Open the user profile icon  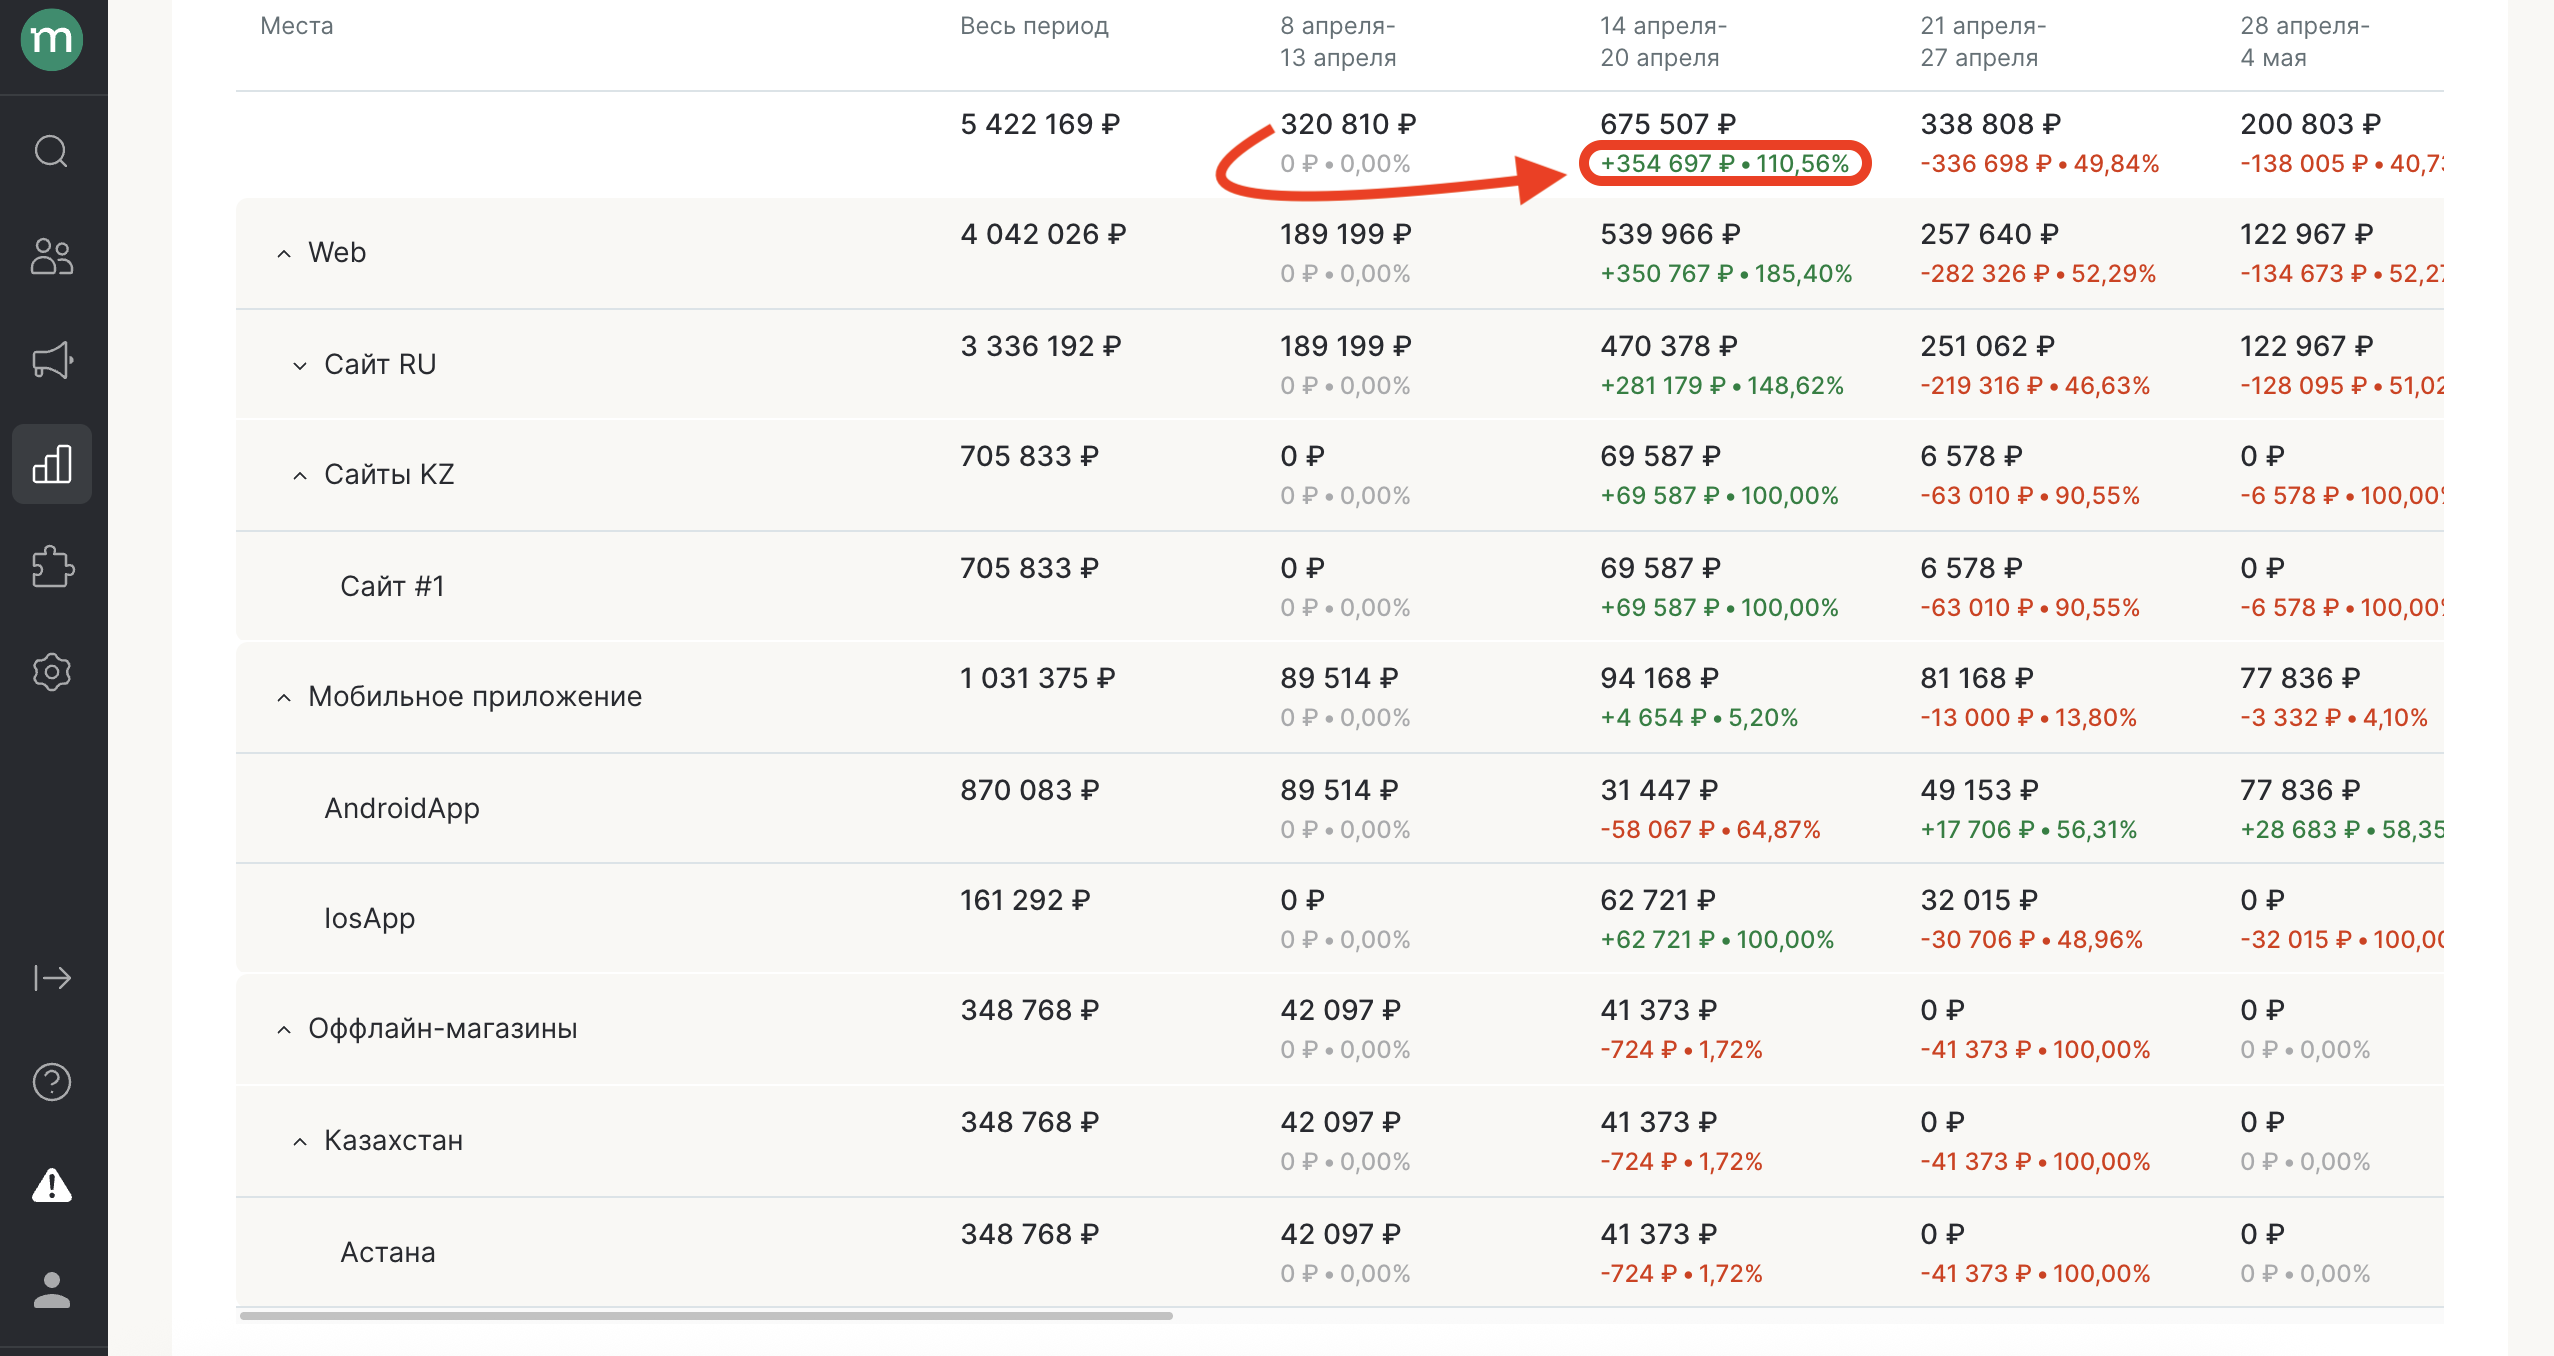[x=52, y=1290]
